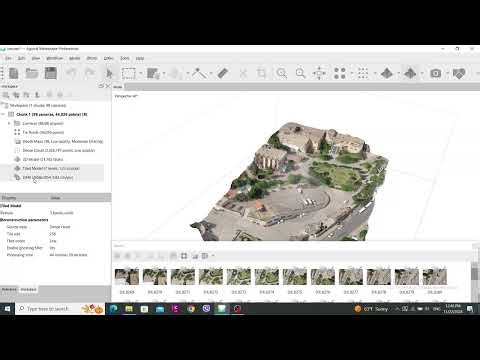Image resolution: width=480 pixels, height=360 pixels.
Task: Select the Ruler measurement tool
Action: (x=223, y=73)
